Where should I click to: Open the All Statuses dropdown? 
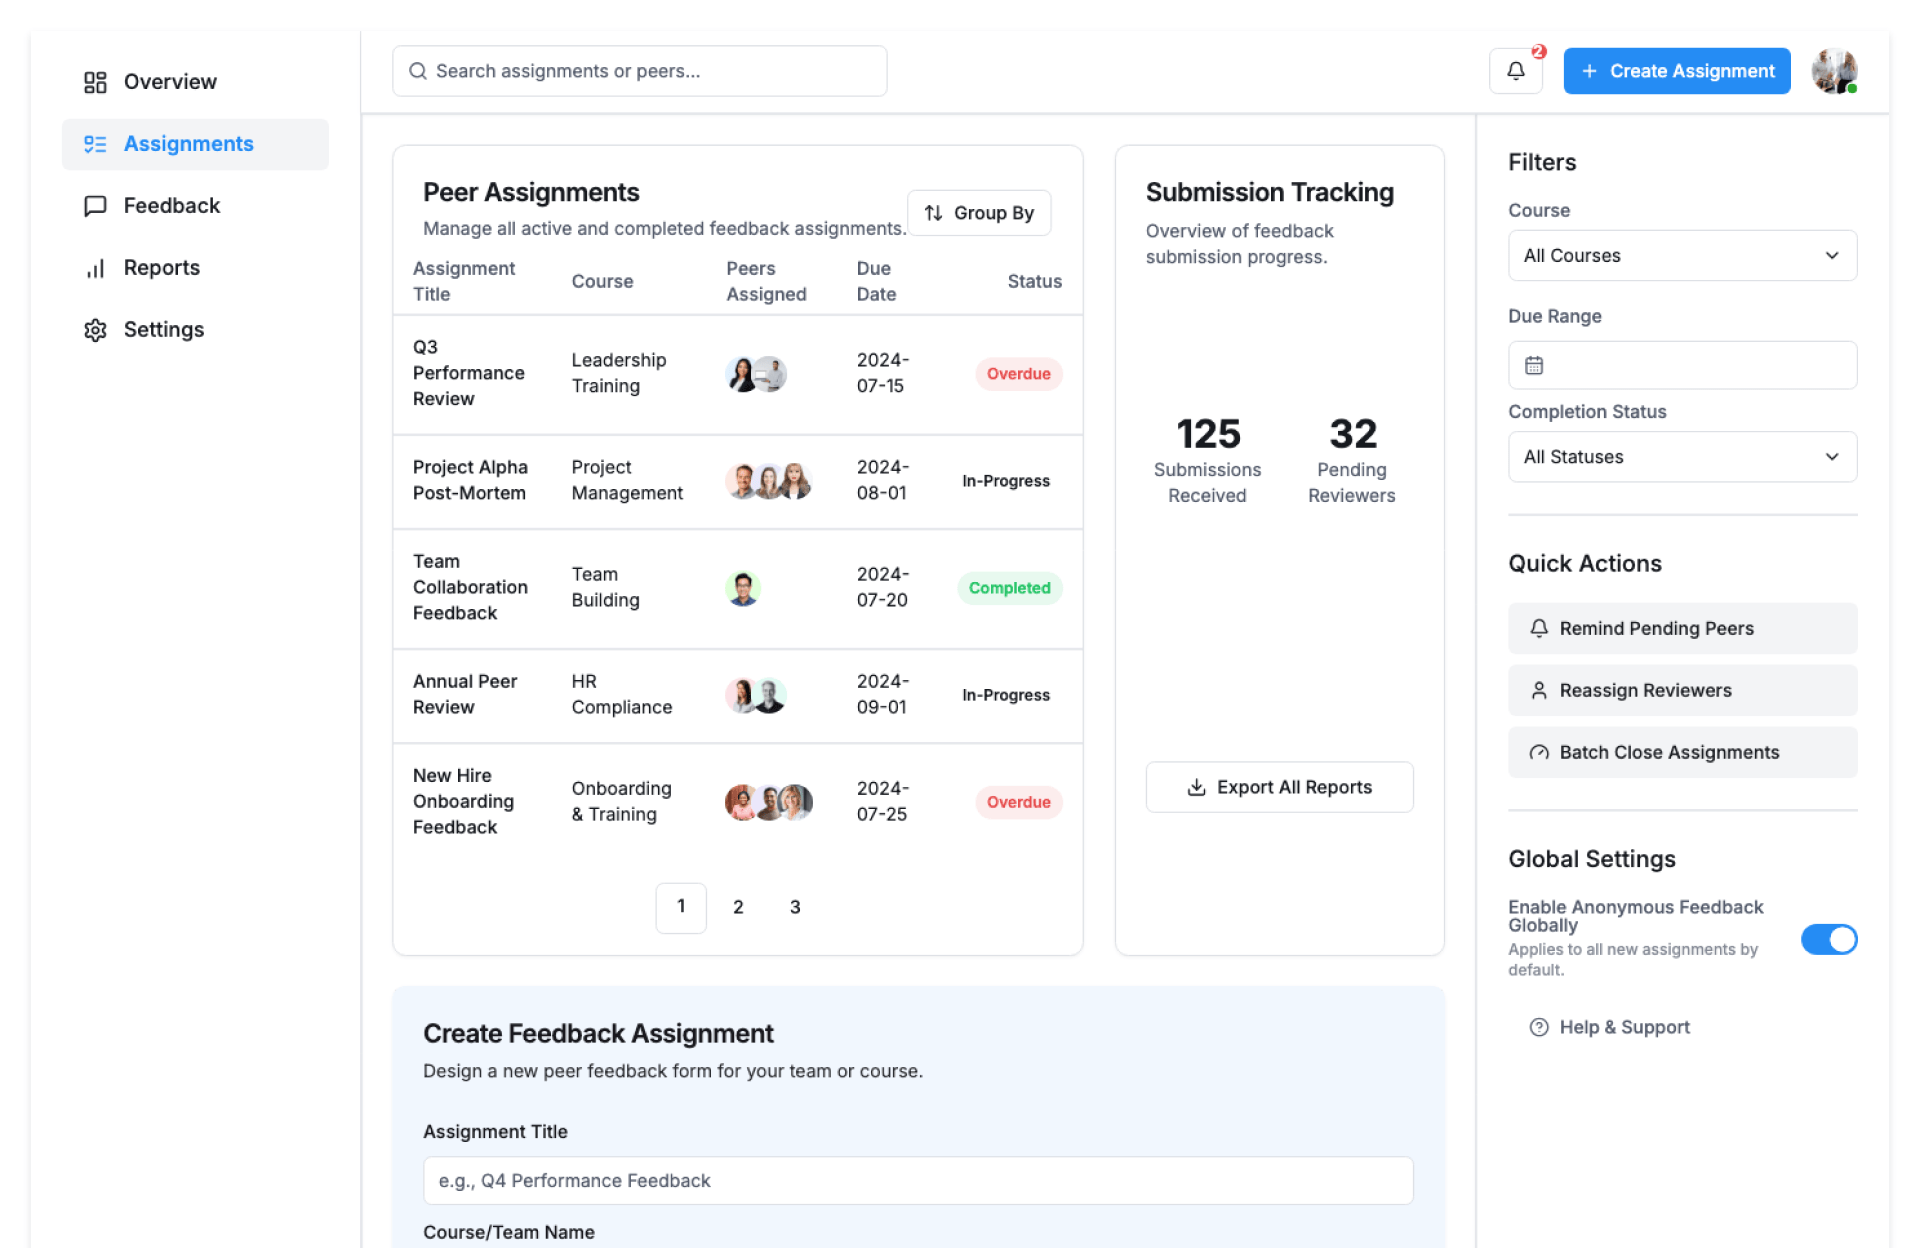click(x=1682, y=457)
